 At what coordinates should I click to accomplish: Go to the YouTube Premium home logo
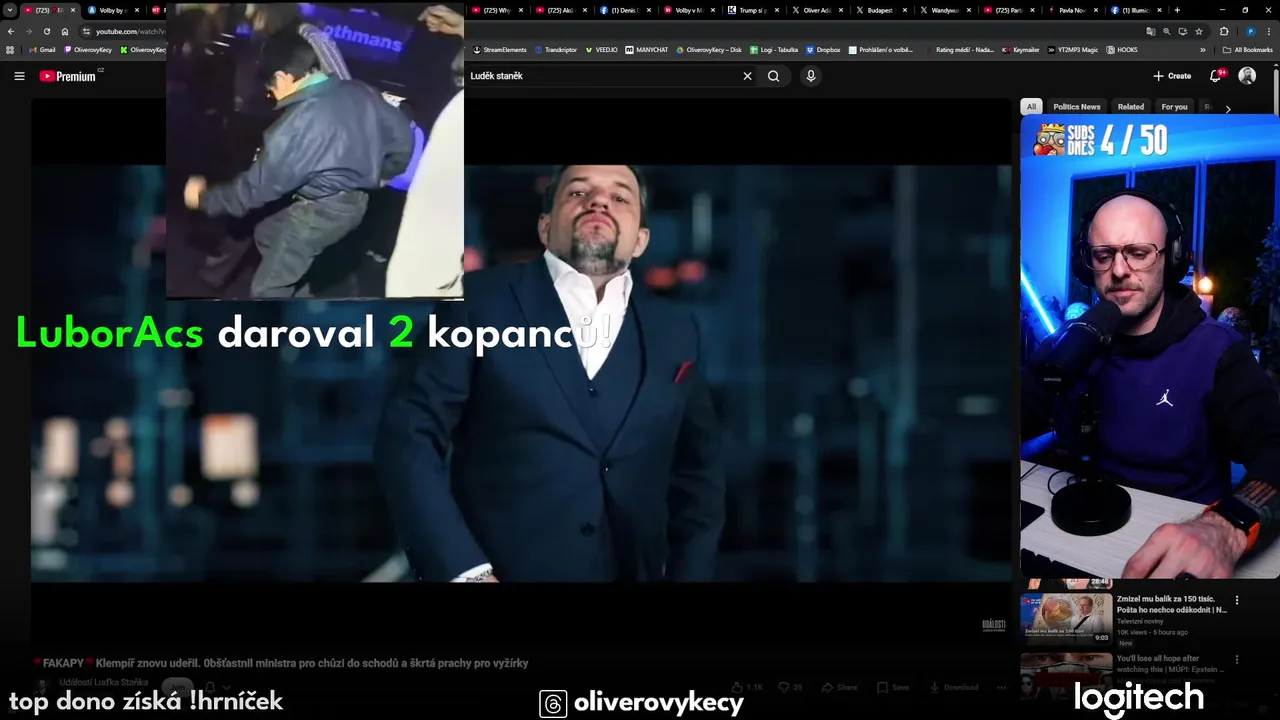[x=68, y=76]
